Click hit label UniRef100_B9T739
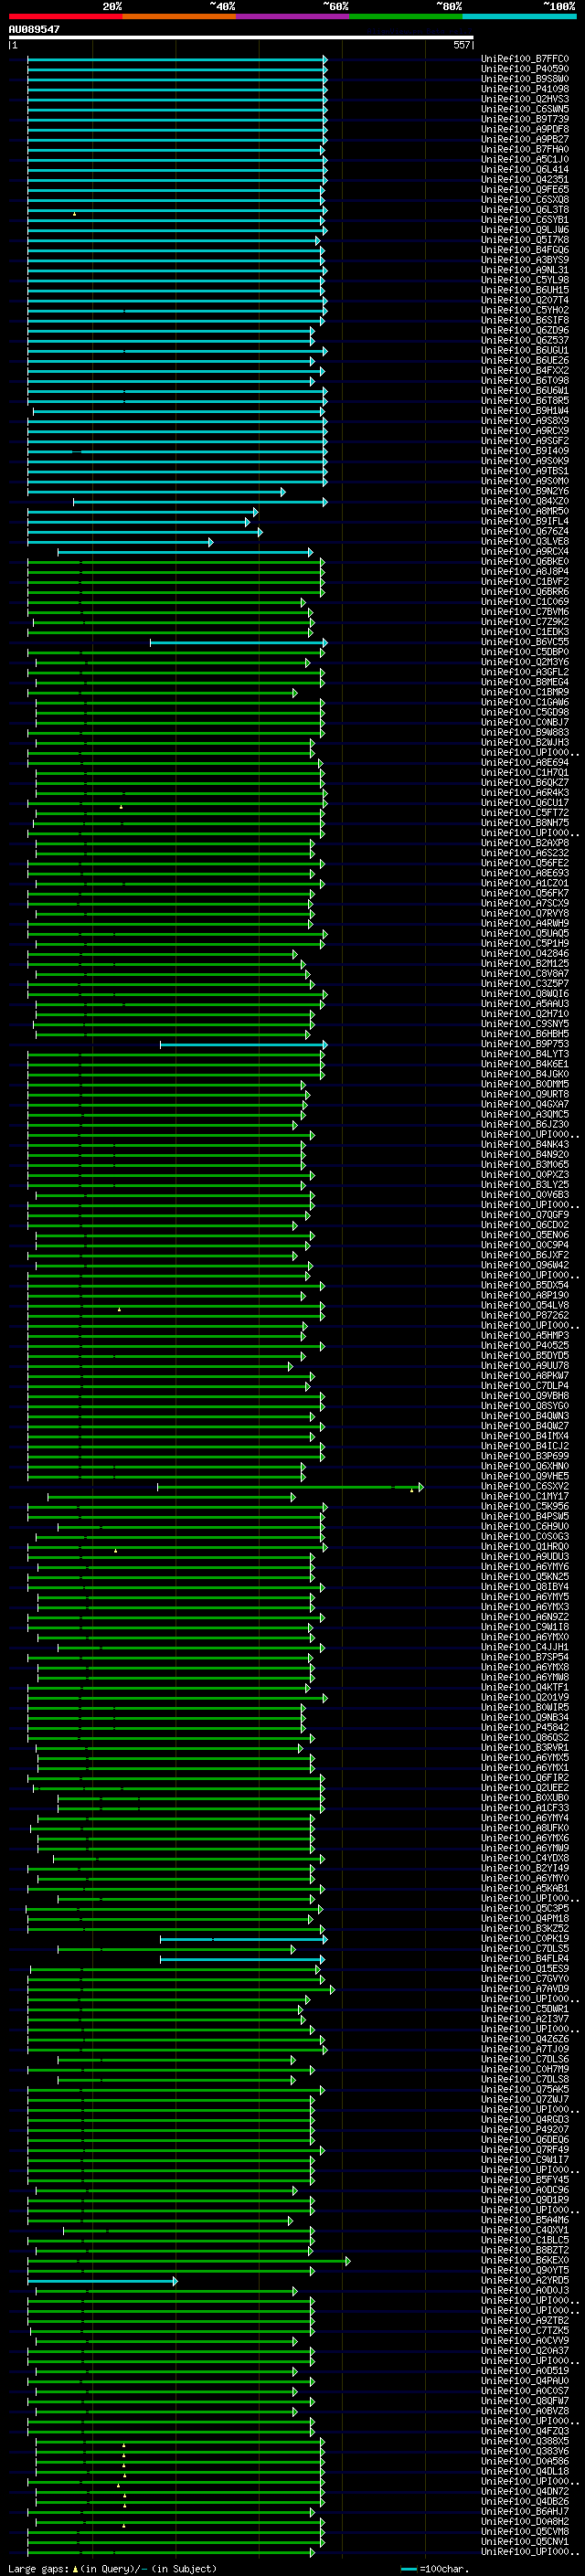This screenshot has width=585, height=2576. [x=525, y=119]
